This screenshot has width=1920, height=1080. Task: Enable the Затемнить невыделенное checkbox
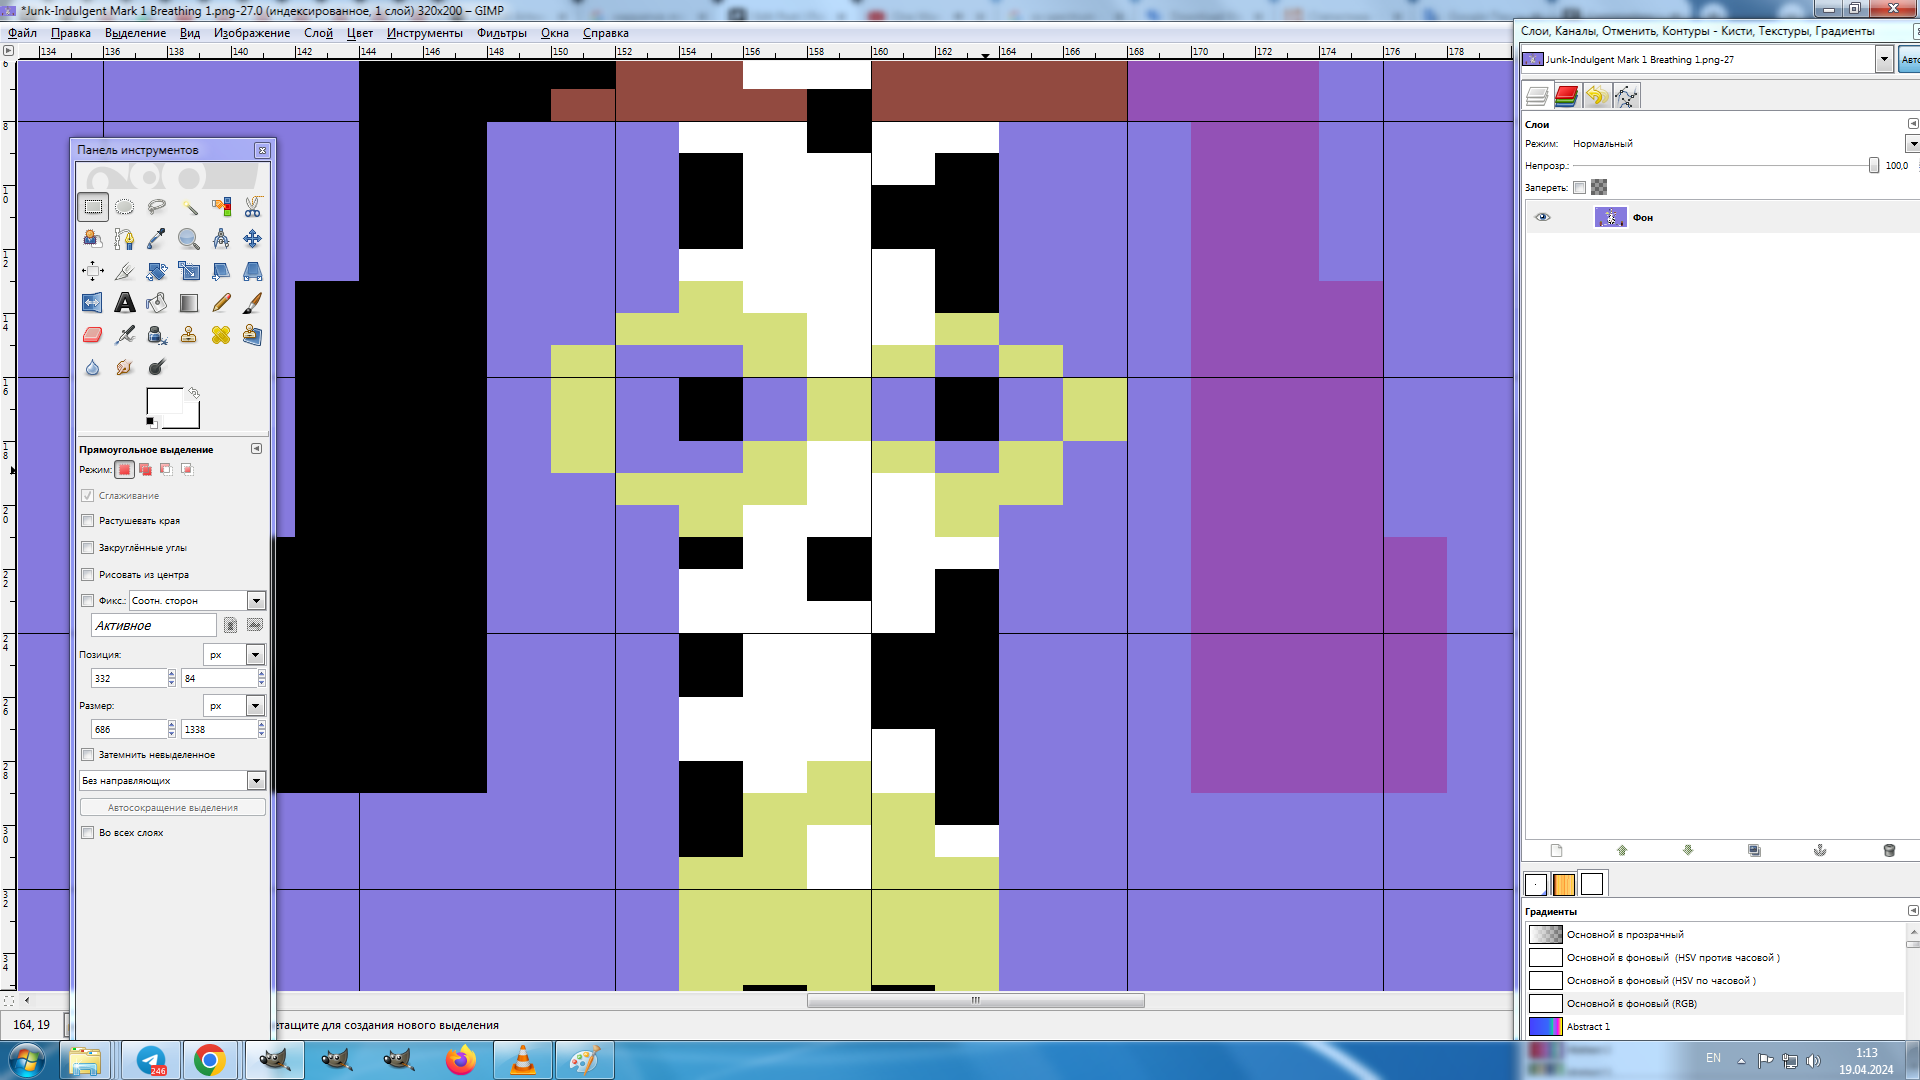(x=88, y=755)
